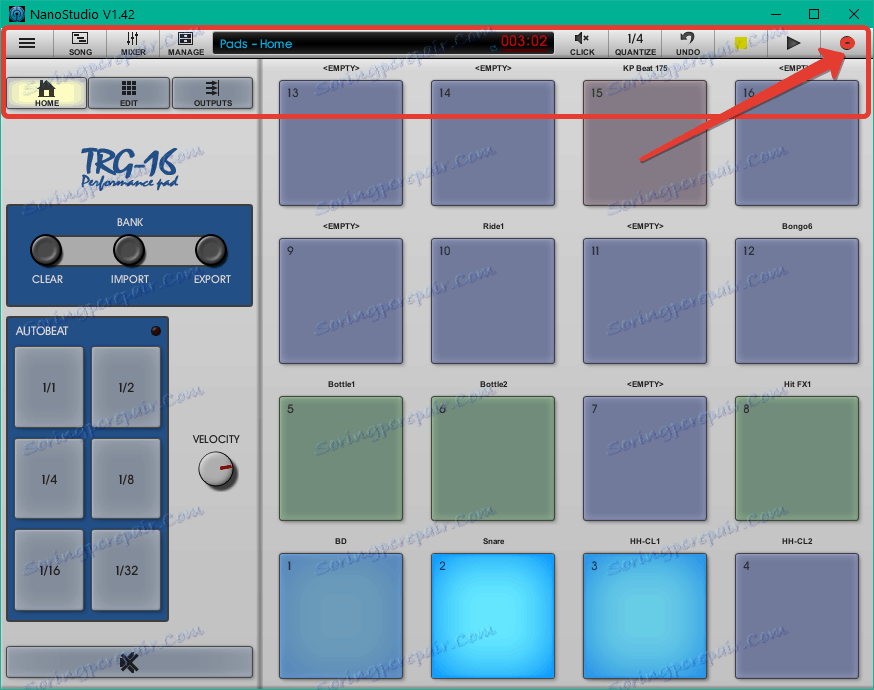The height and width of the screenshot is (690, 874).
Task: Trigger pad 8 Hit FX1
Action: click(x=797, y=459)
